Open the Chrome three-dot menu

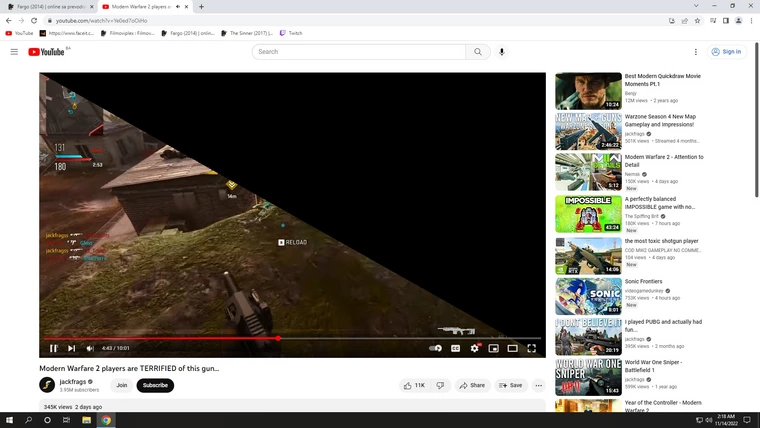pos(751,20)
